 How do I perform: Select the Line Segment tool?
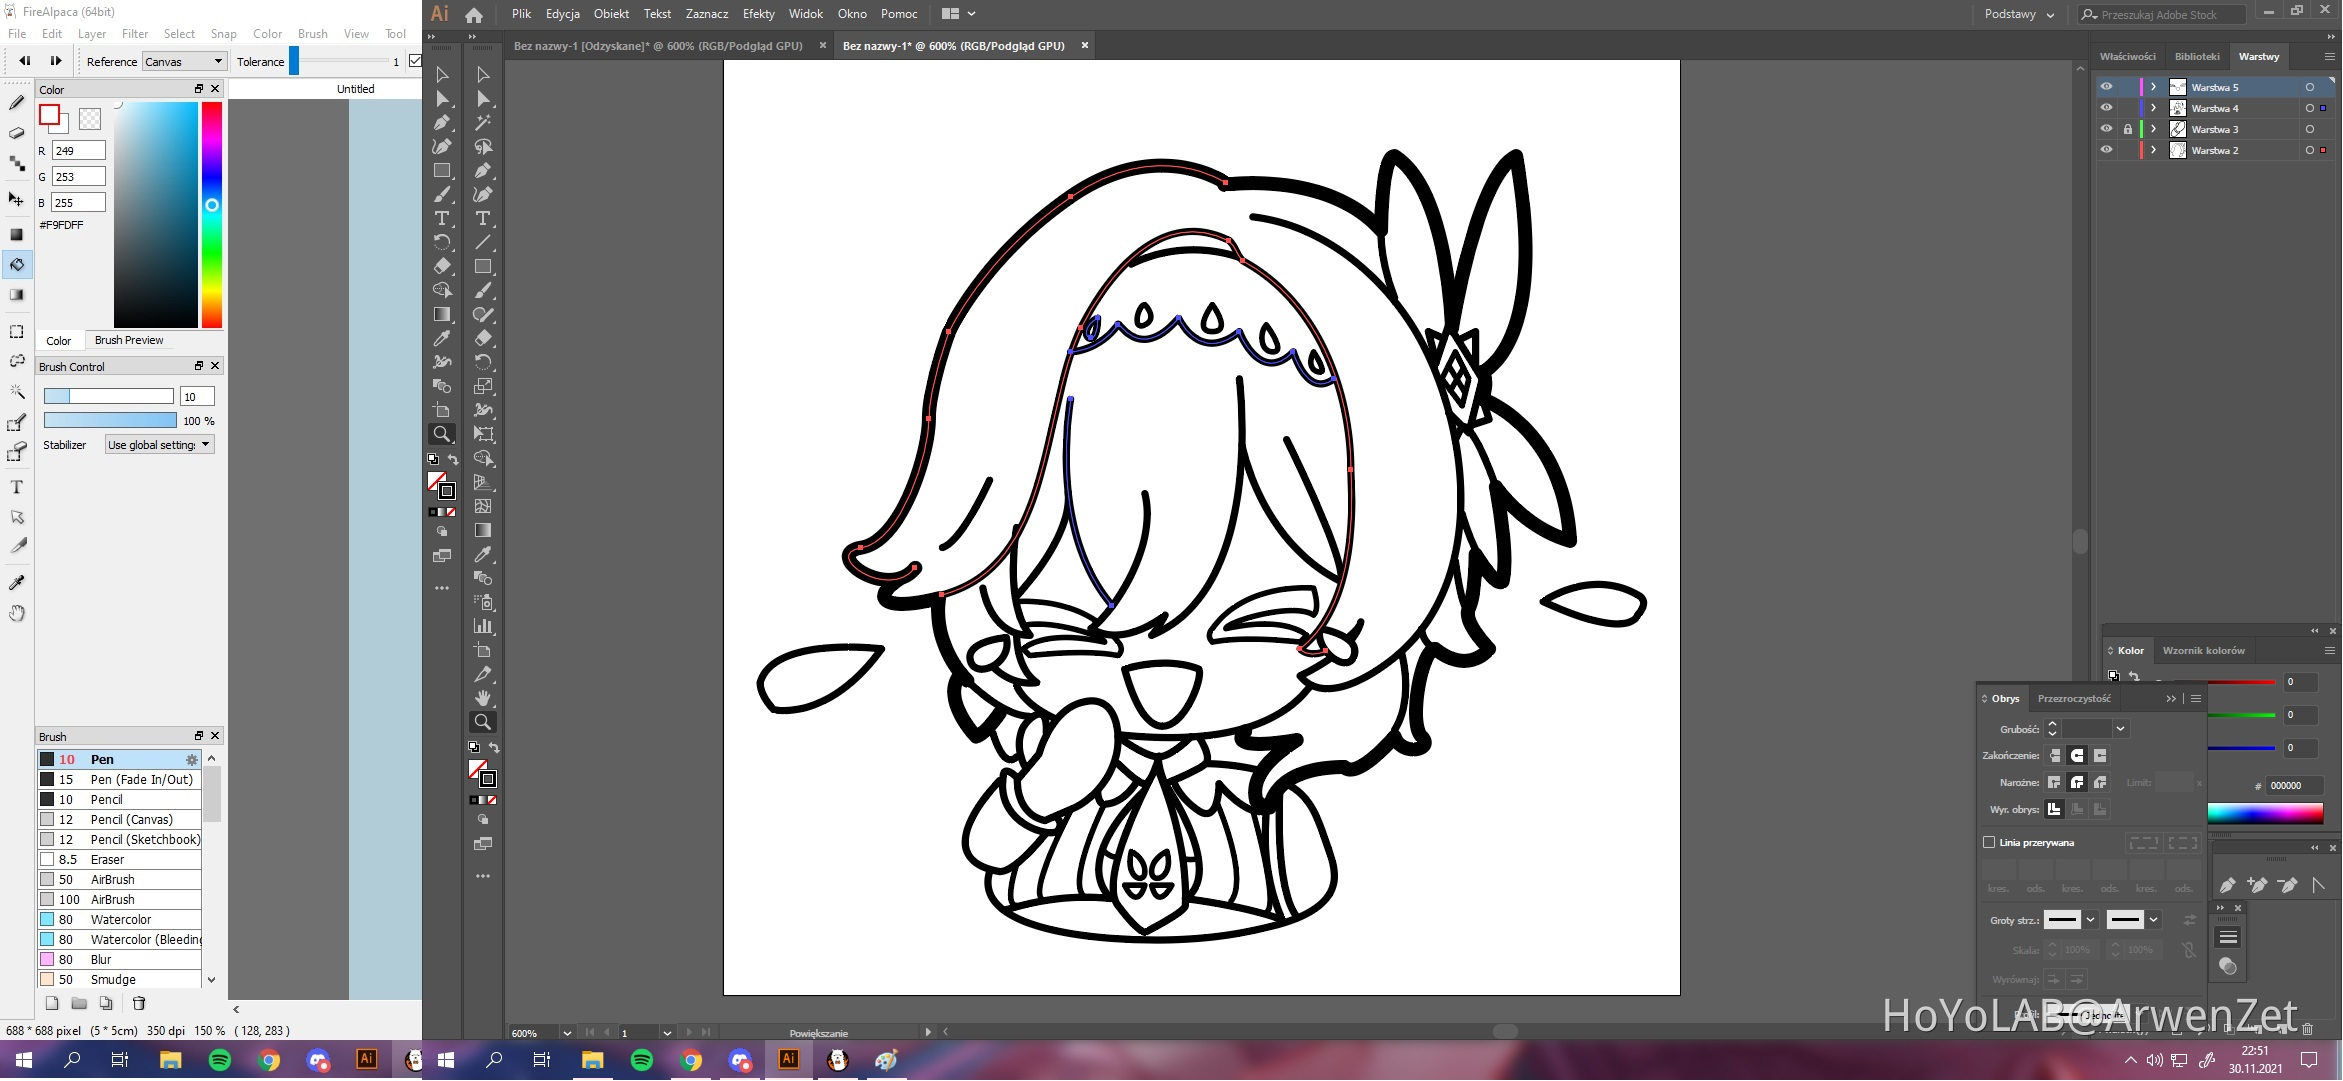(483, 242)
